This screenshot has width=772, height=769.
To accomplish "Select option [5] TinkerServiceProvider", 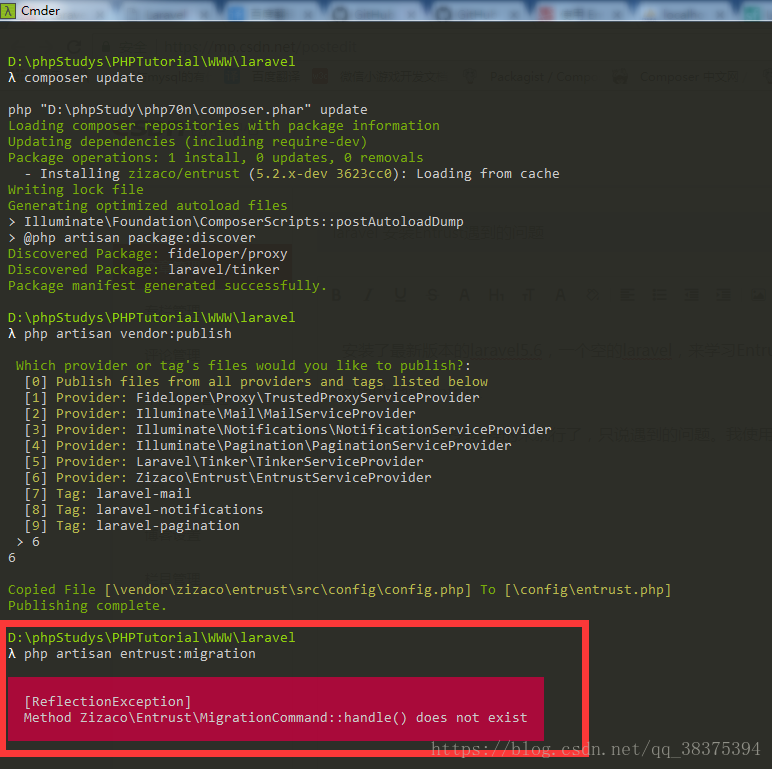I will point(224,462).
